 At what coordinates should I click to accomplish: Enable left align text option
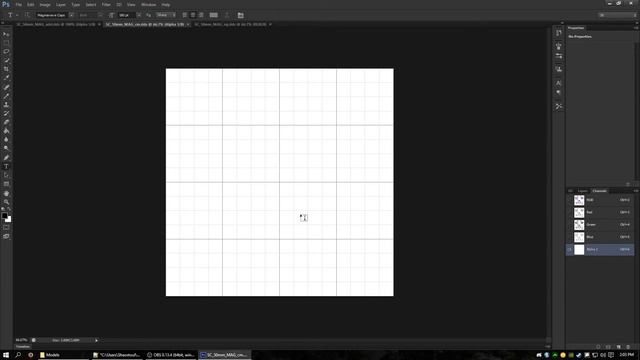(x=184, y=15)
